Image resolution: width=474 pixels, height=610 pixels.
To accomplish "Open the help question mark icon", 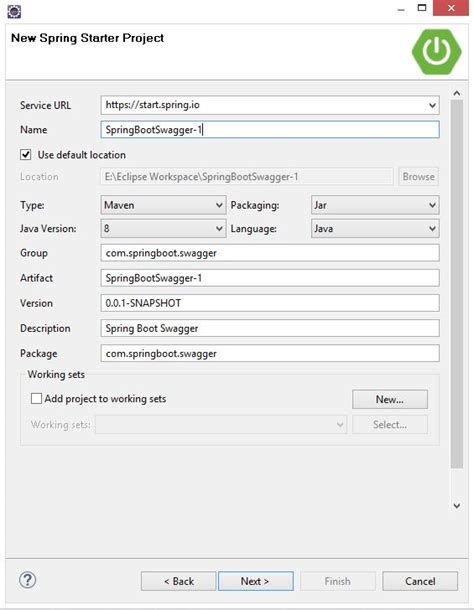I will [28, 580].
